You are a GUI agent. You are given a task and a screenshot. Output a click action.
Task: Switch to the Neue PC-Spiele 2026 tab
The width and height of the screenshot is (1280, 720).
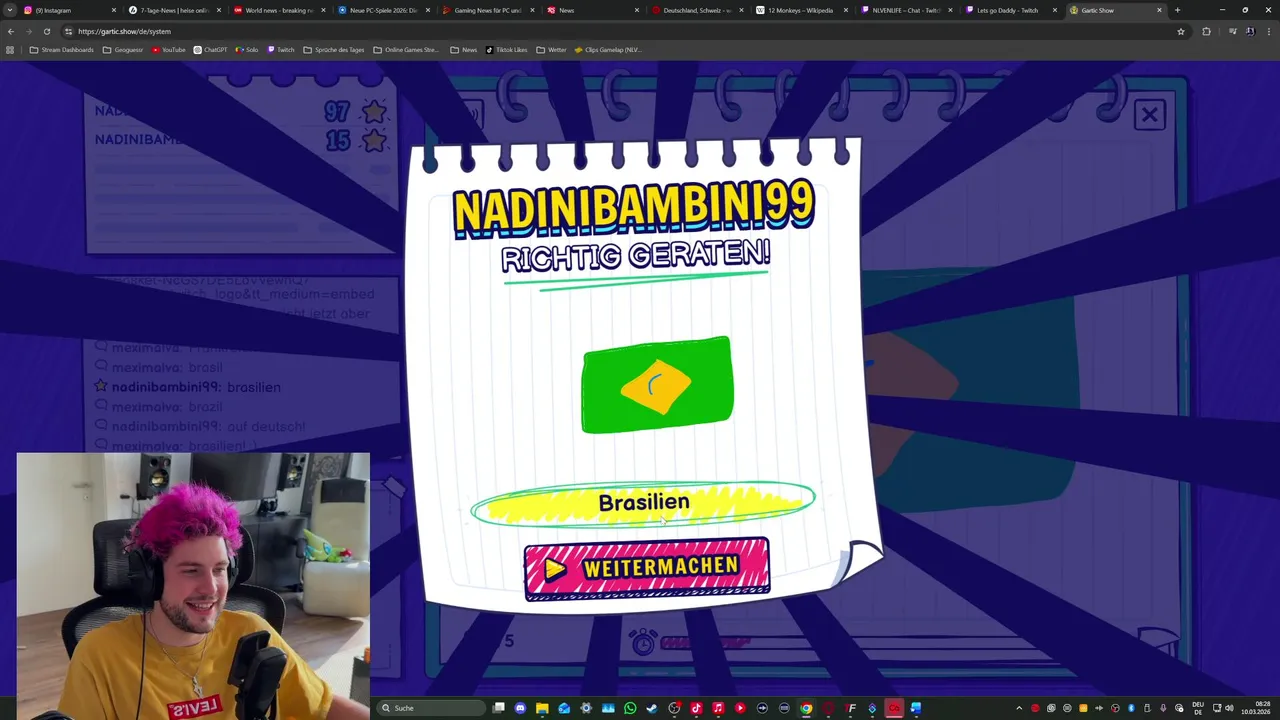click(383, 10)
